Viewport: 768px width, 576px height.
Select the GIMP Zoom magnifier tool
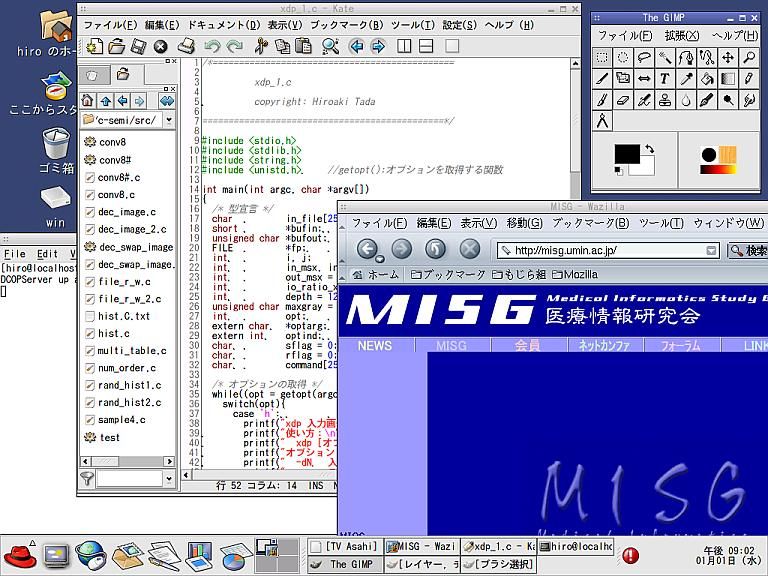pos(749,58)
